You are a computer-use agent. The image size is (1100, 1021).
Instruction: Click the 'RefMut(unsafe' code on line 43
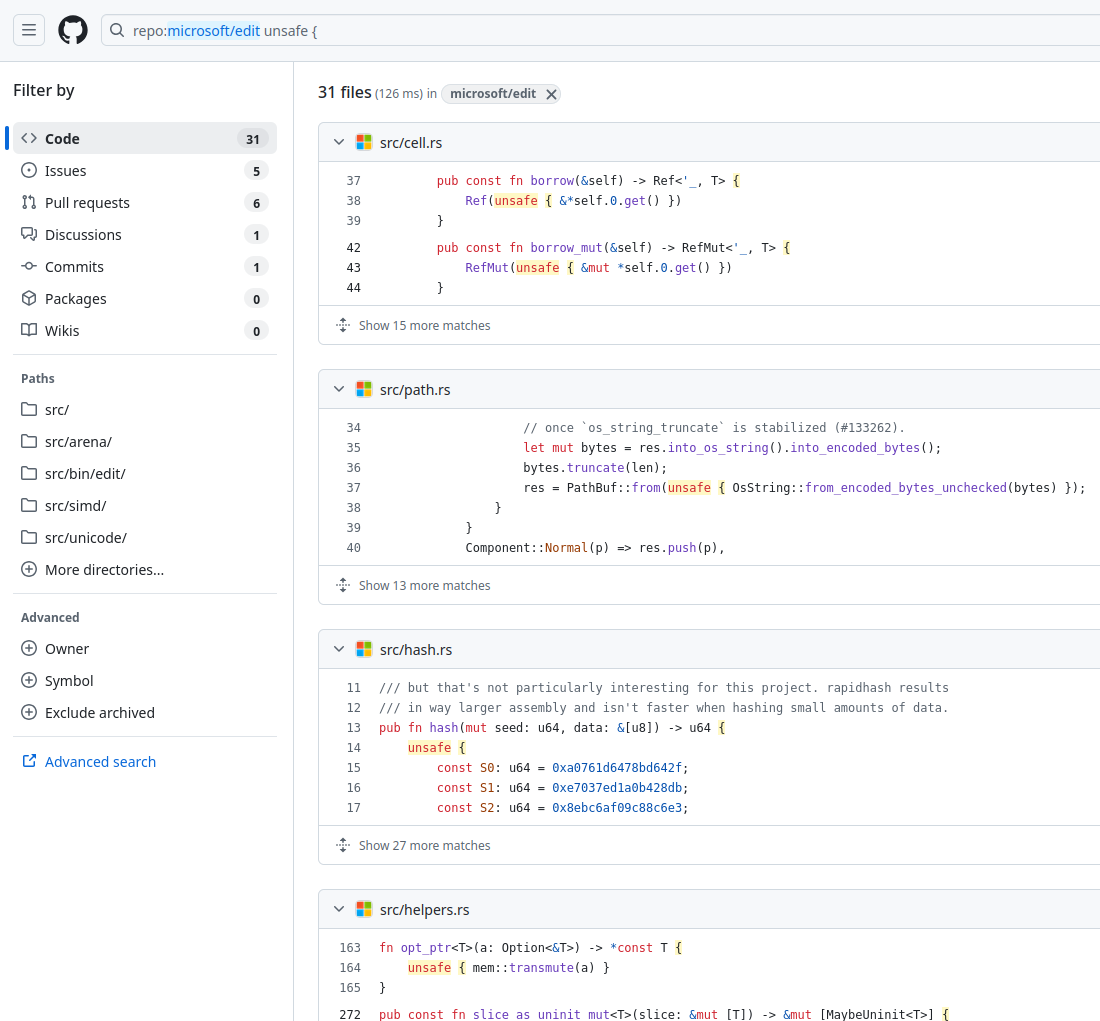pos(512,267)
